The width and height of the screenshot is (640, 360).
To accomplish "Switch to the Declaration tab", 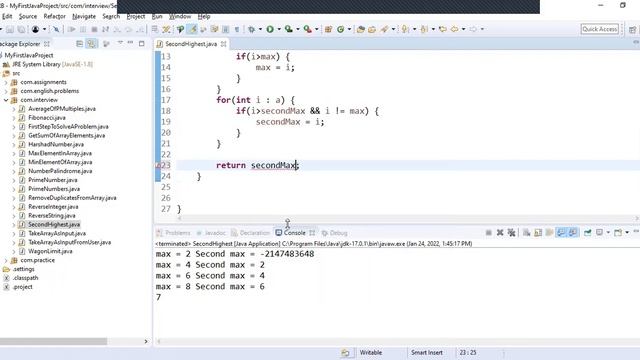I will click(x=251, y=233).
